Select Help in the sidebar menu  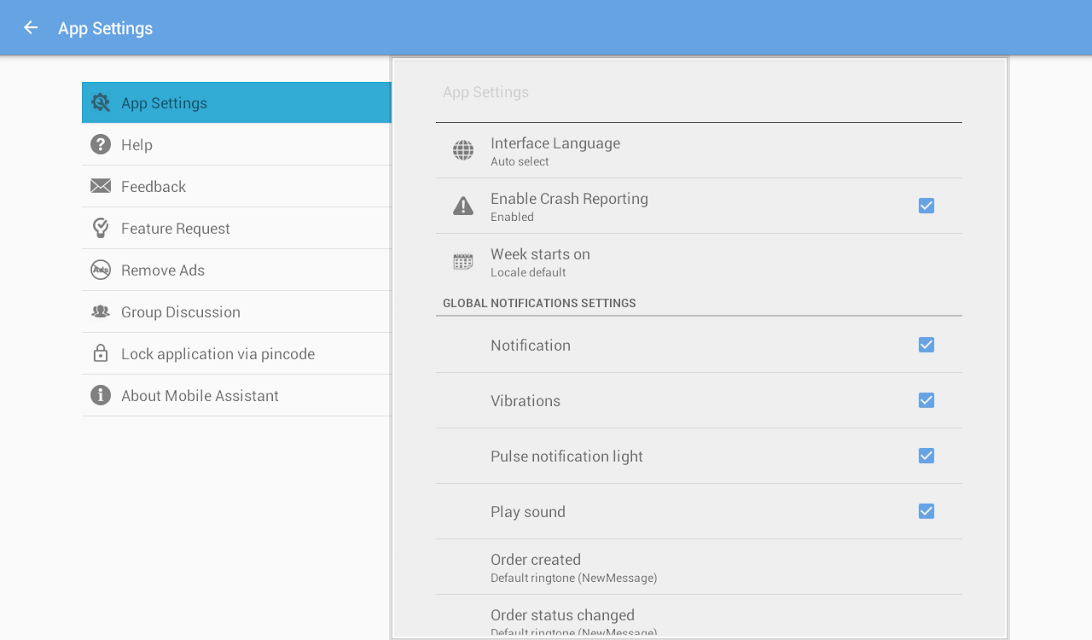pos(236,144)
